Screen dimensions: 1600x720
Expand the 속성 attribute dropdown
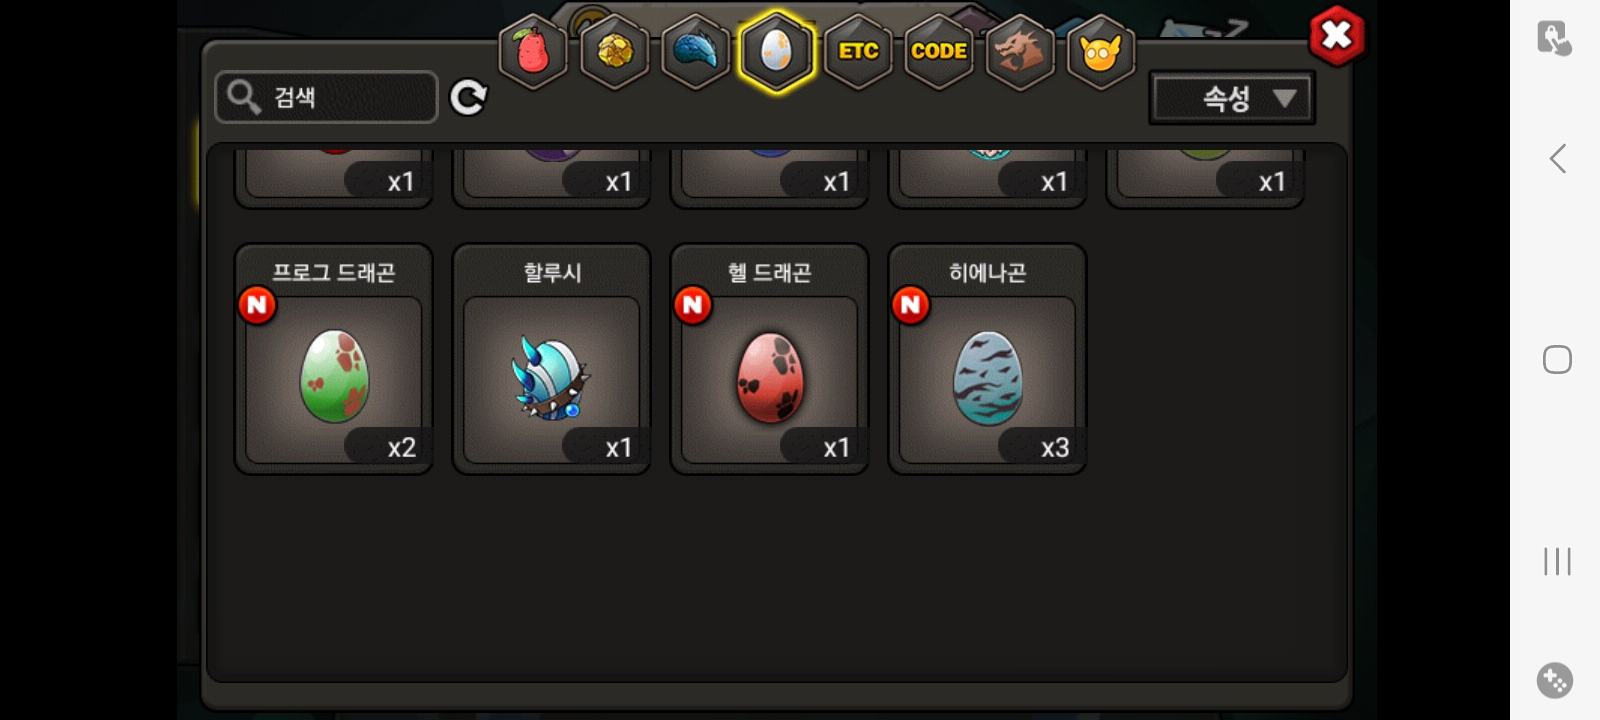click(x=1232, y=98)
